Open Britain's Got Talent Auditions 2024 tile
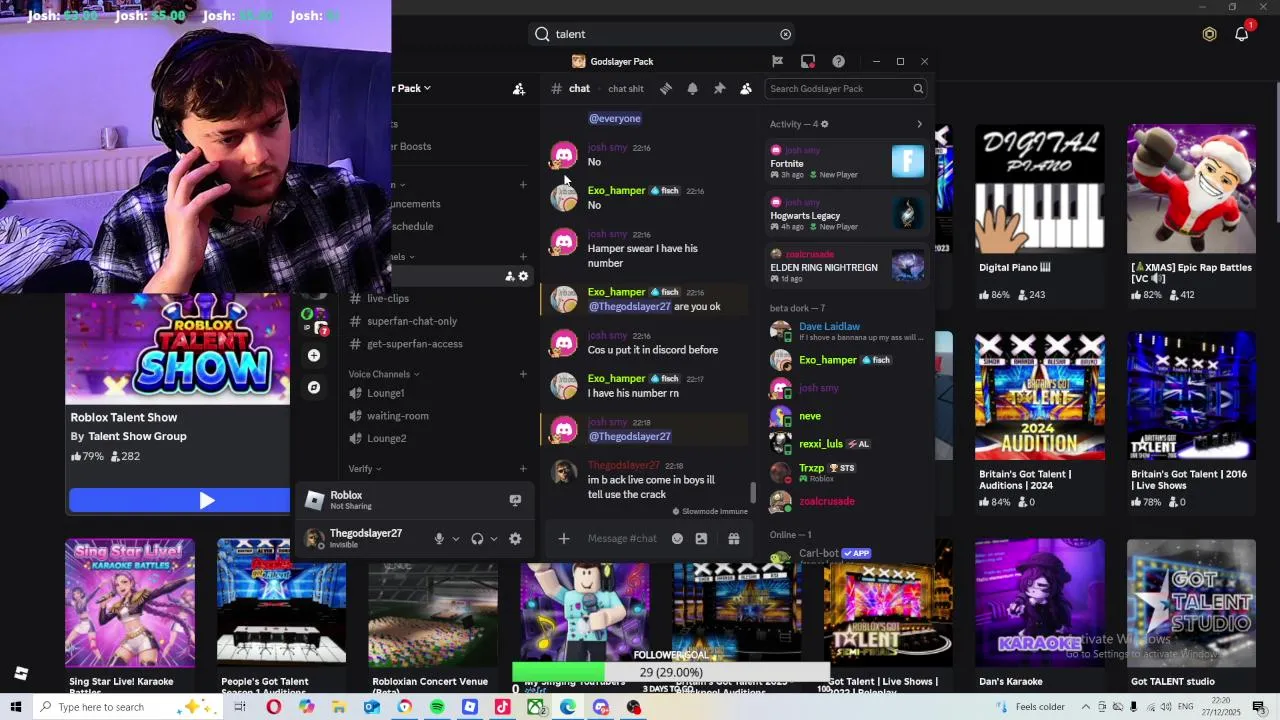The image size is (1280, 720). click(x=1040, y=396)
